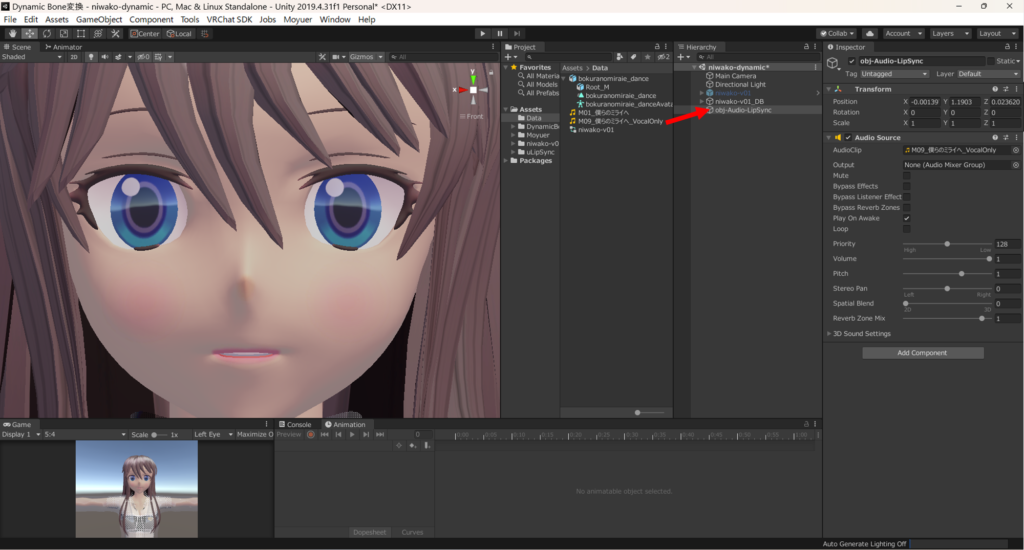Click the animation record button
Image resolution: width=1024 pixels, height=550 pixels.
(x=310, y=435)
